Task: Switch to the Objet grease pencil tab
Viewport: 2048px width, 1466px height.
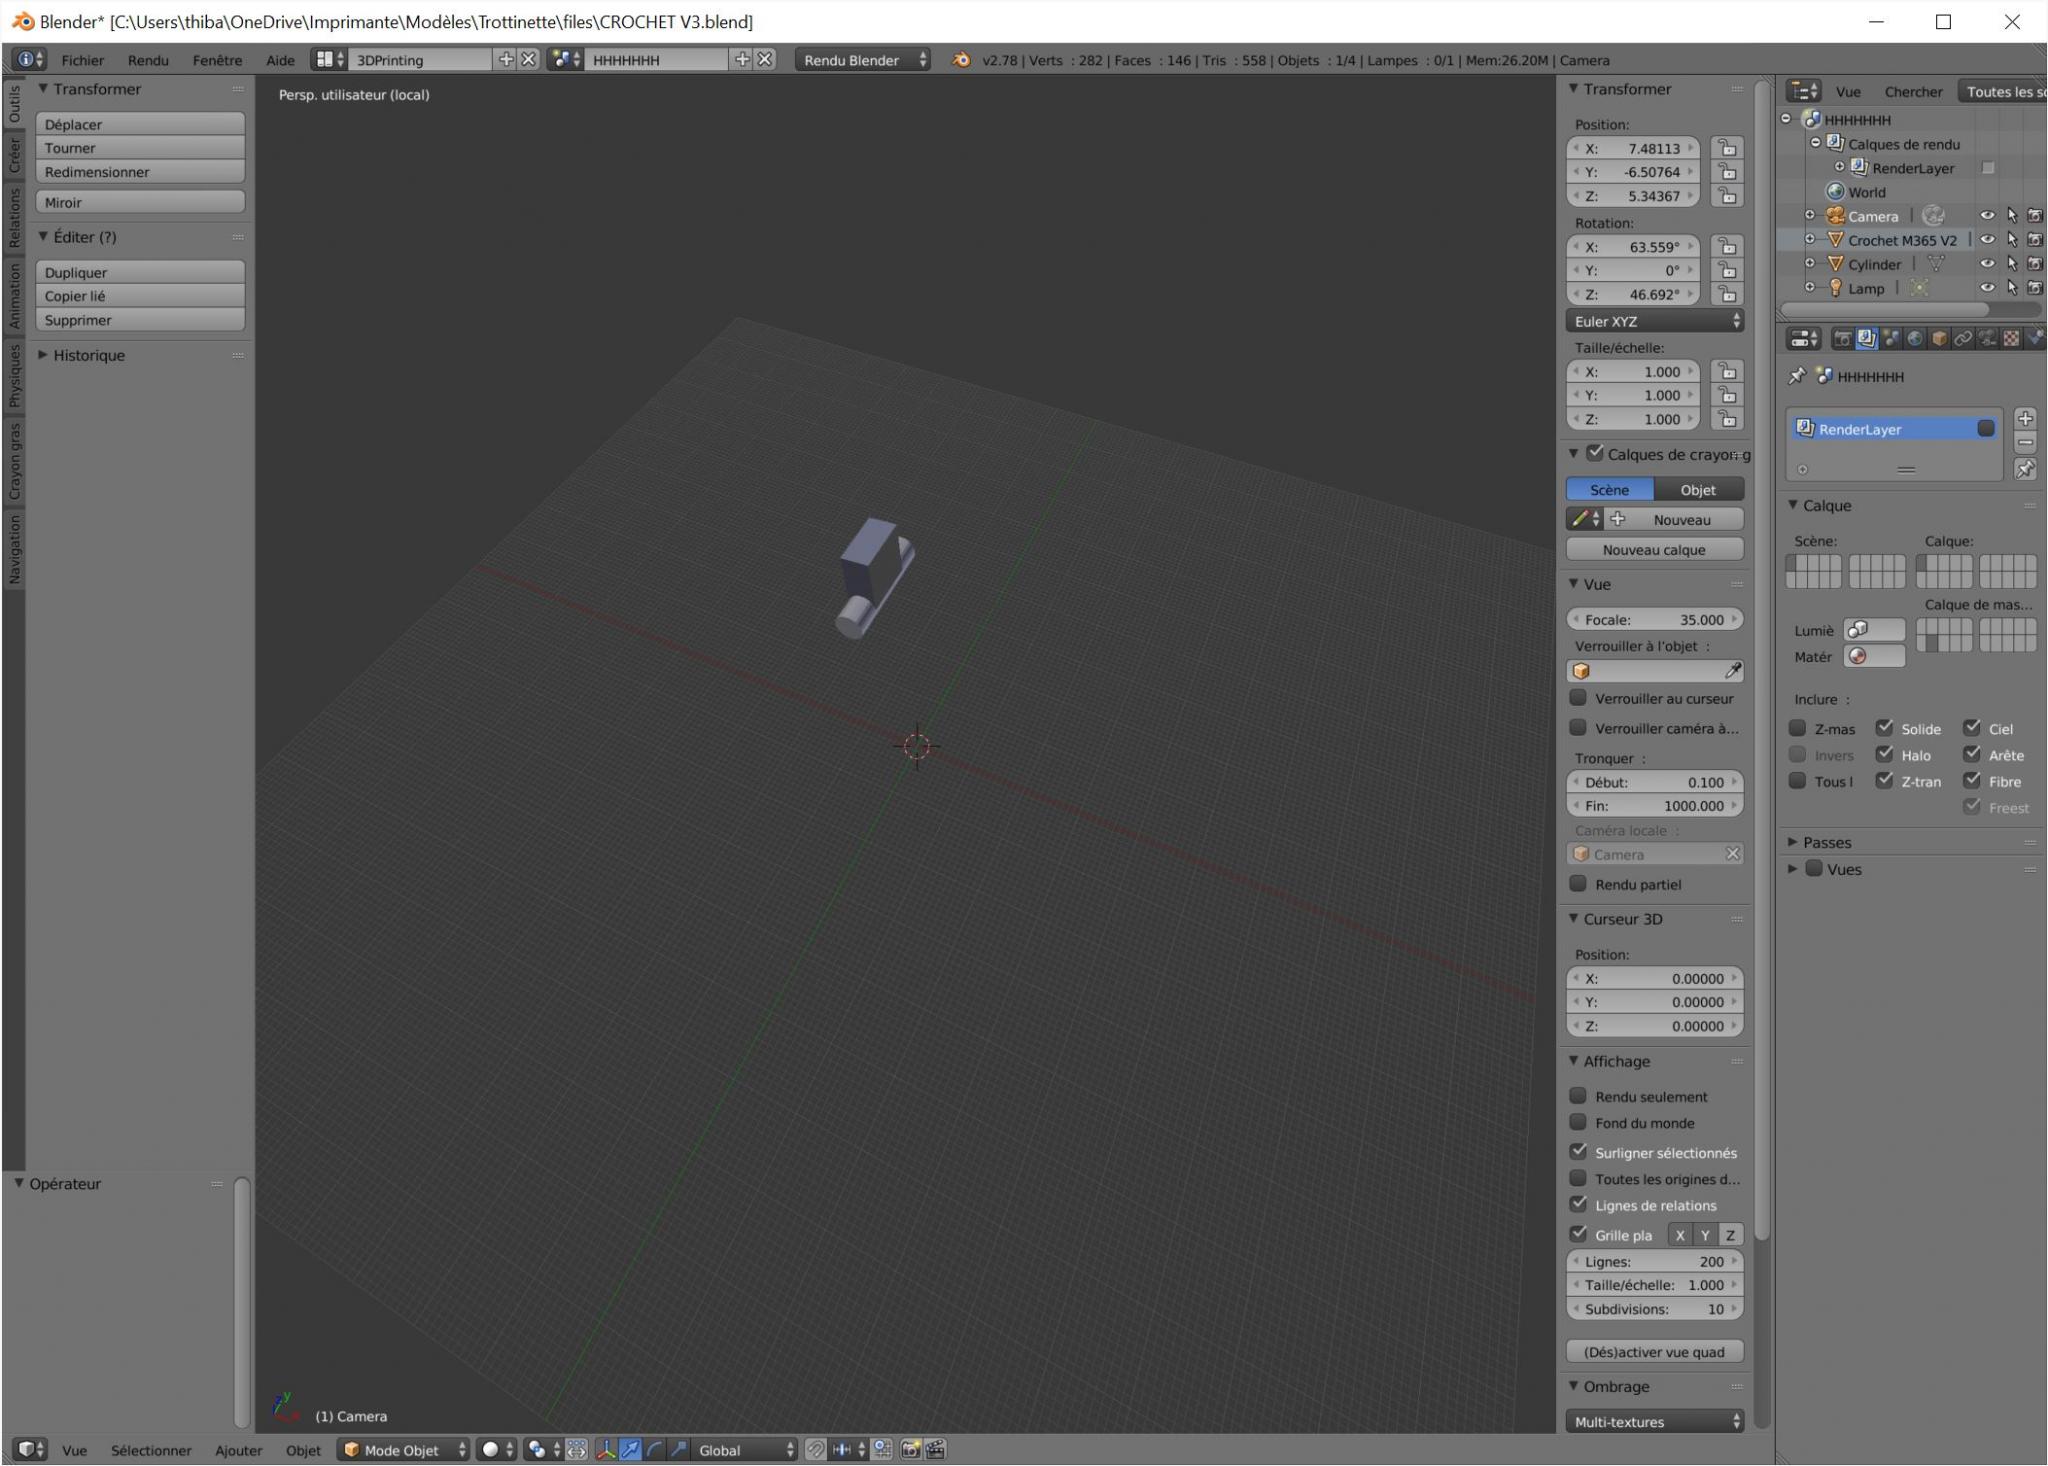Action: click(1698, 489)
